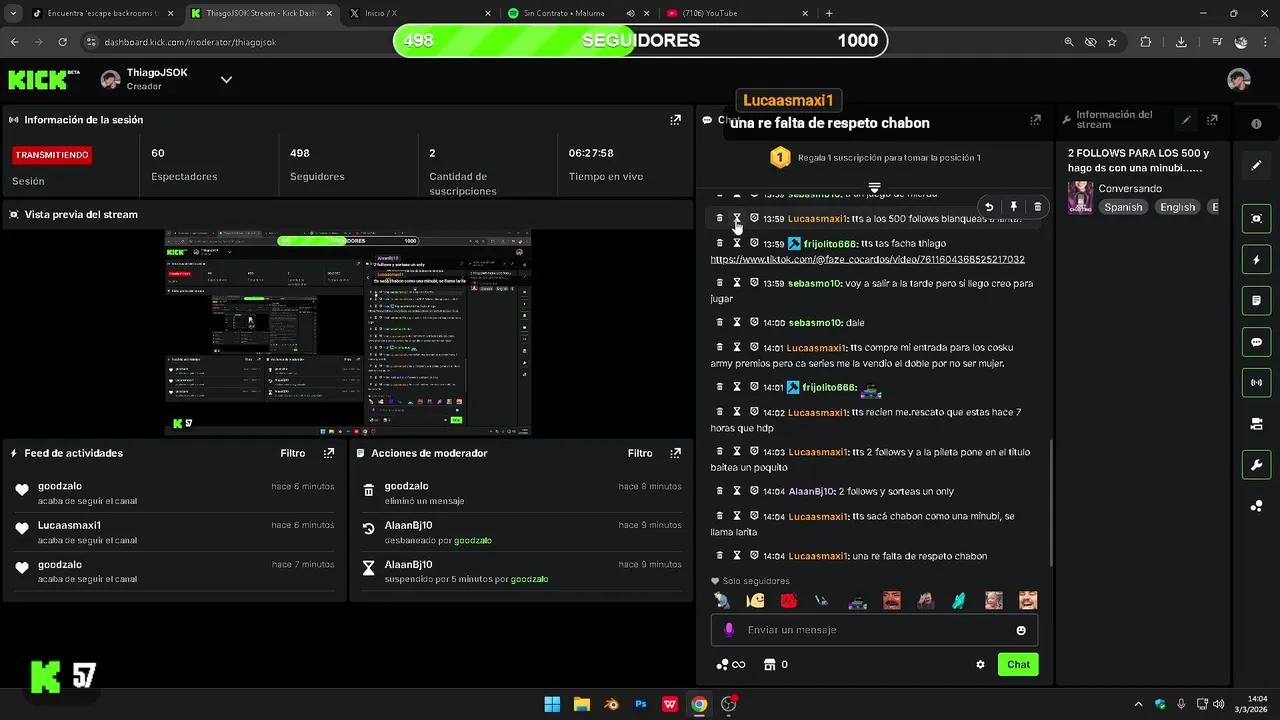Show hidden icons chevron in system tray
The width and height of the screenshot is (1280, 720).
pyautogui.click(x=1138, y=704)
